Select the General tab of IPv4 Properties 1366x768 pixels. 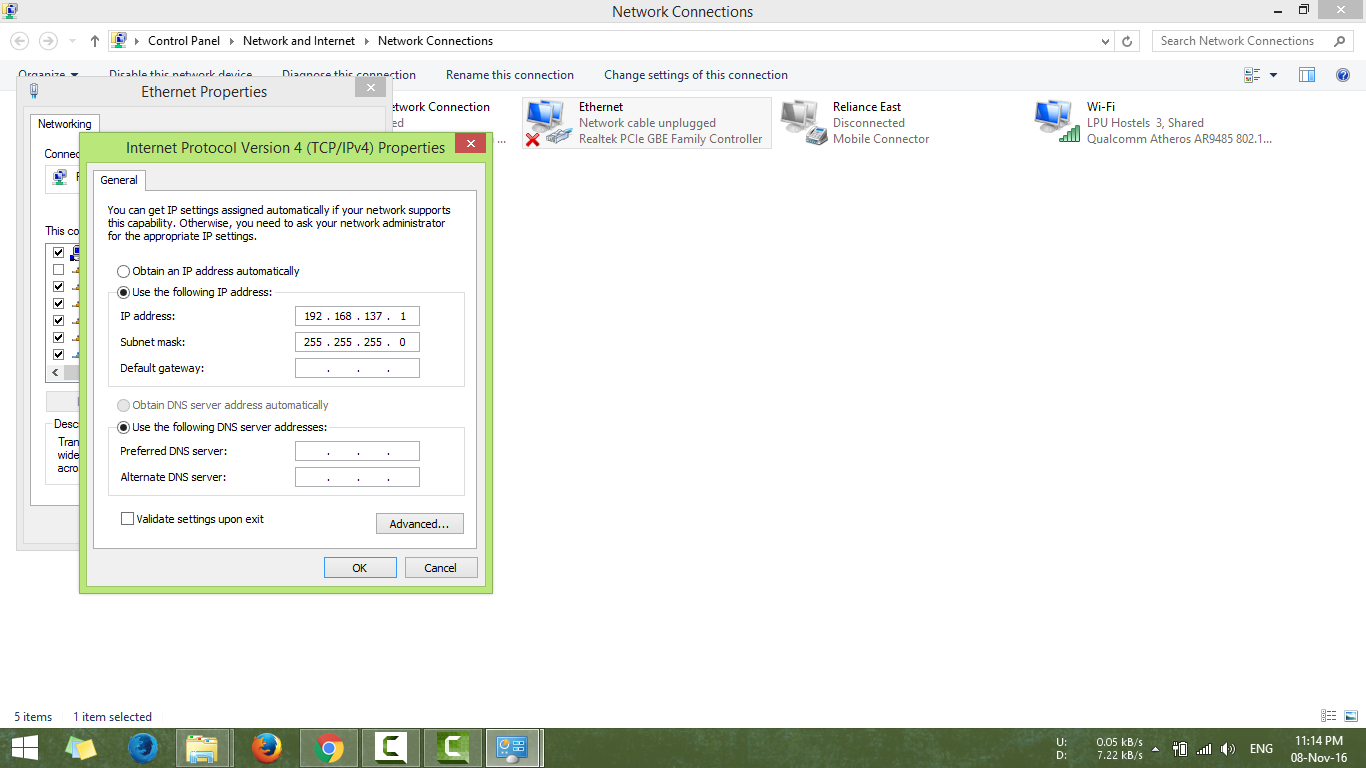coord(118,180)
